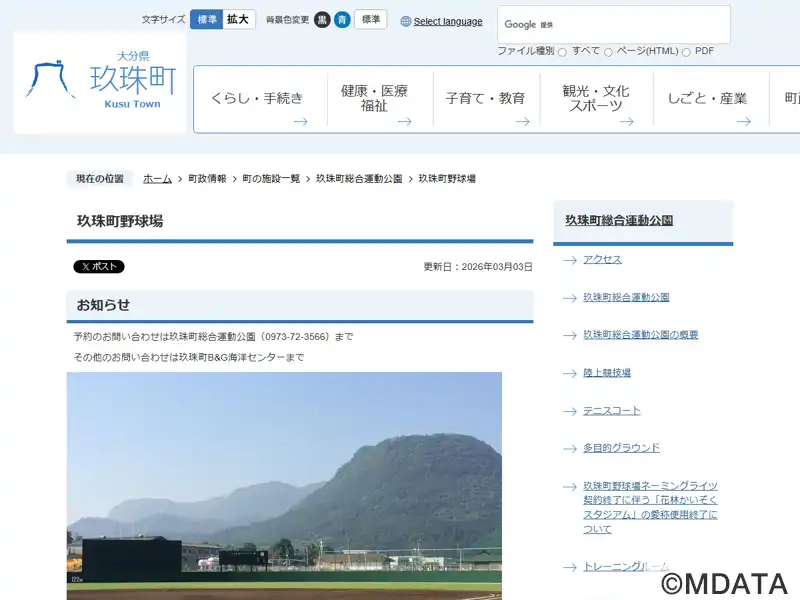Viewport: 800px width, 600px height.
Task: Go to ホーム breadcrumb link
Action: coord(157,179)
